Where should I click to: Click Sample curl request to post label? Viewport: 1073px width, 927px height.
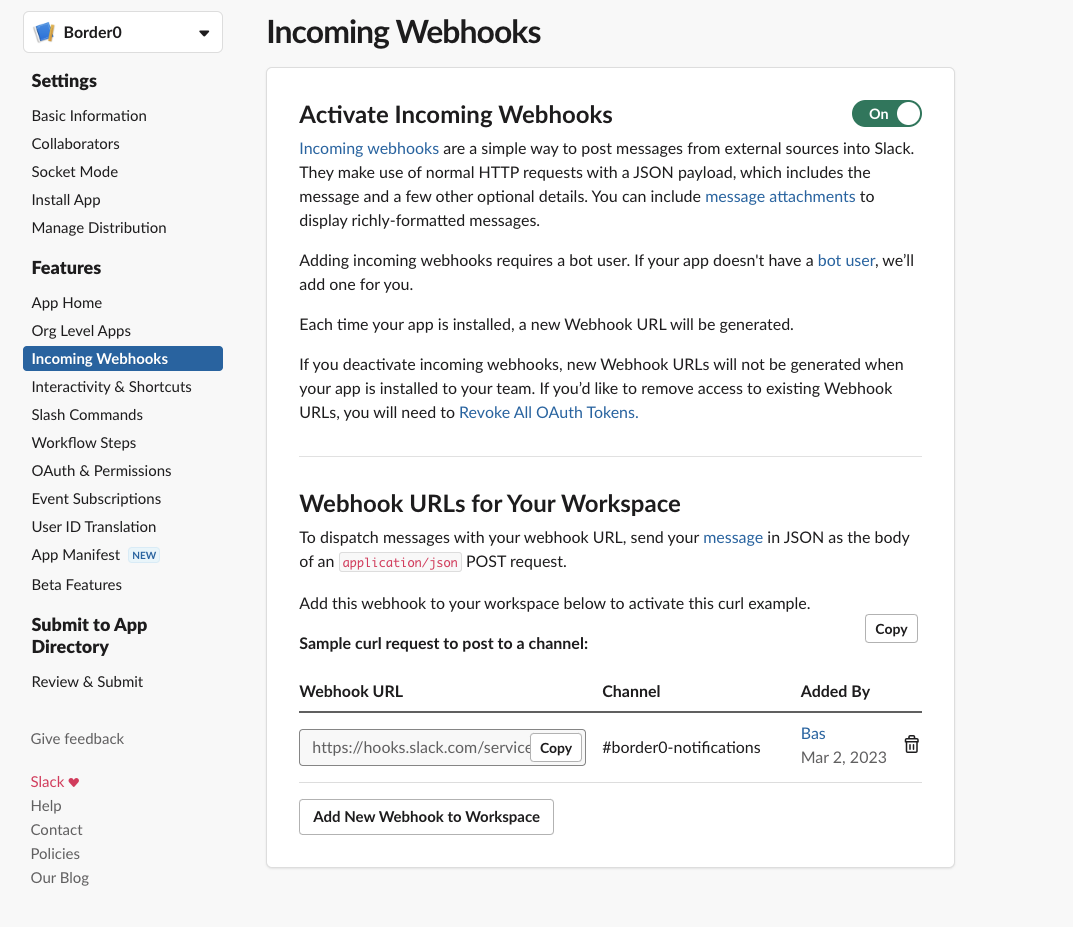(x=443, y=644)
